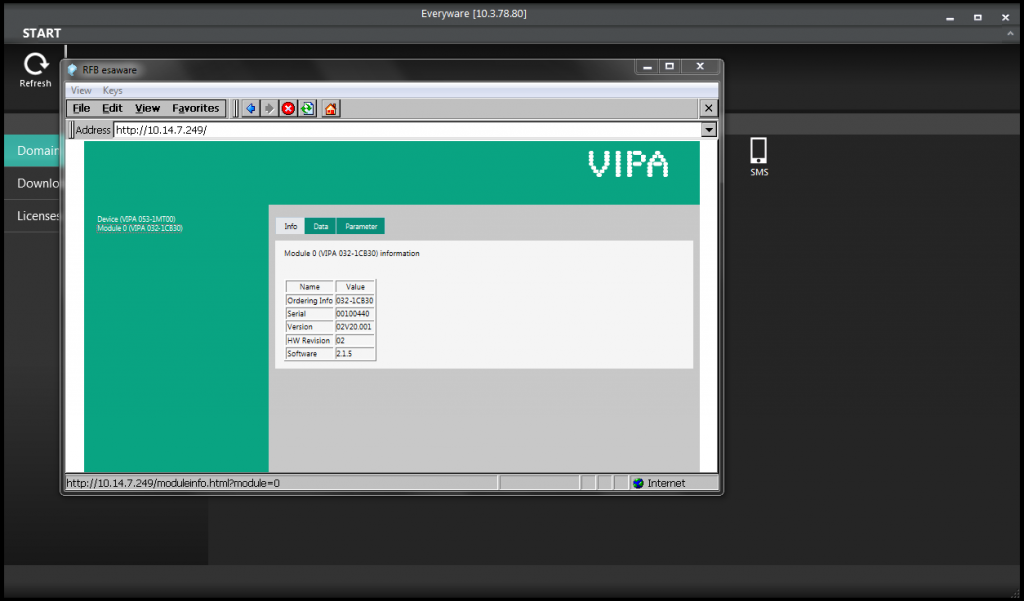Click the Refresh icon in Everyware

(36, 64)
